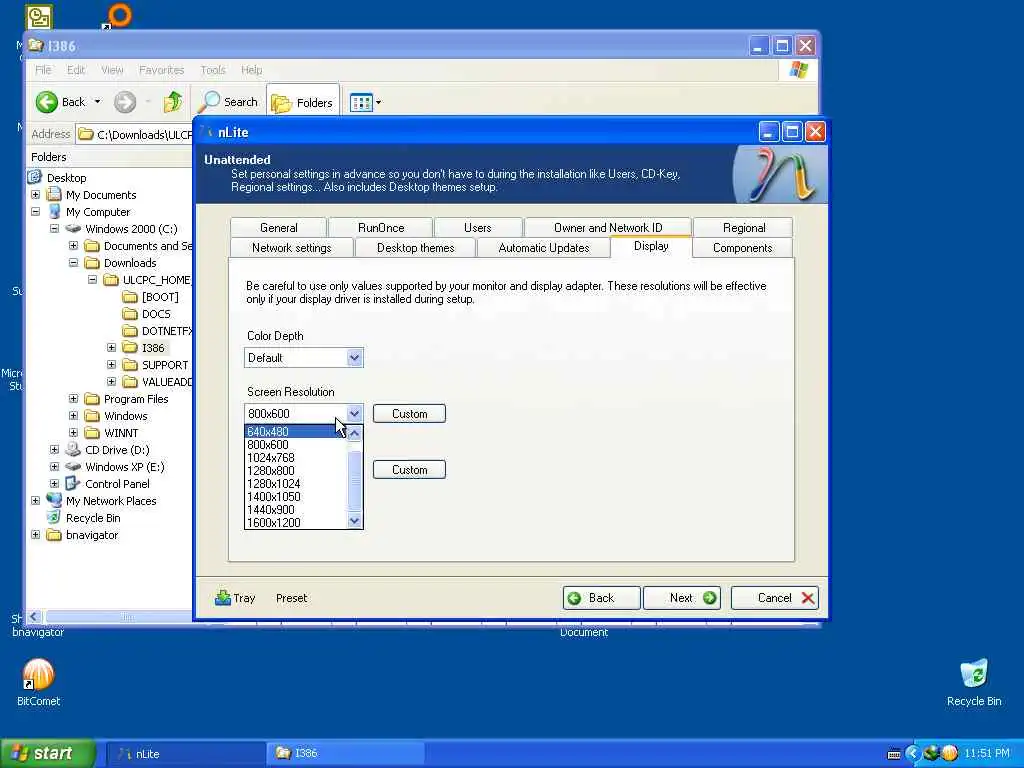The image size is (1024, 768).
Task: Choose 640x480 from resolution list
Action: coord(295,432)
